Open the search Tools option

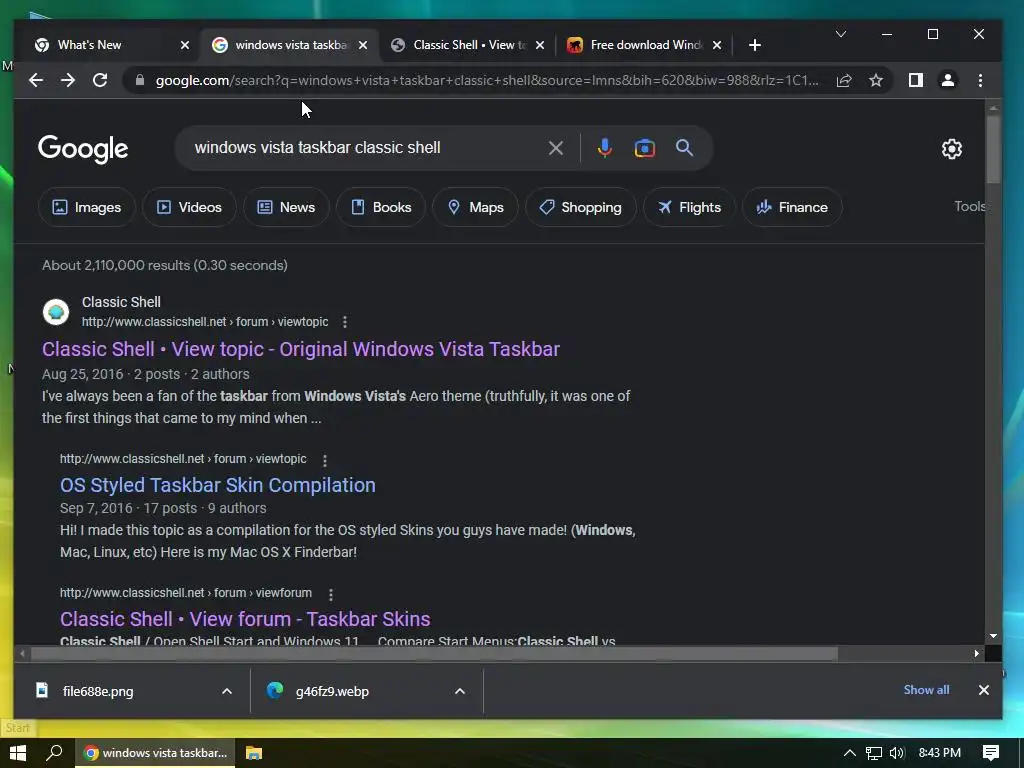tap(969, 206)
